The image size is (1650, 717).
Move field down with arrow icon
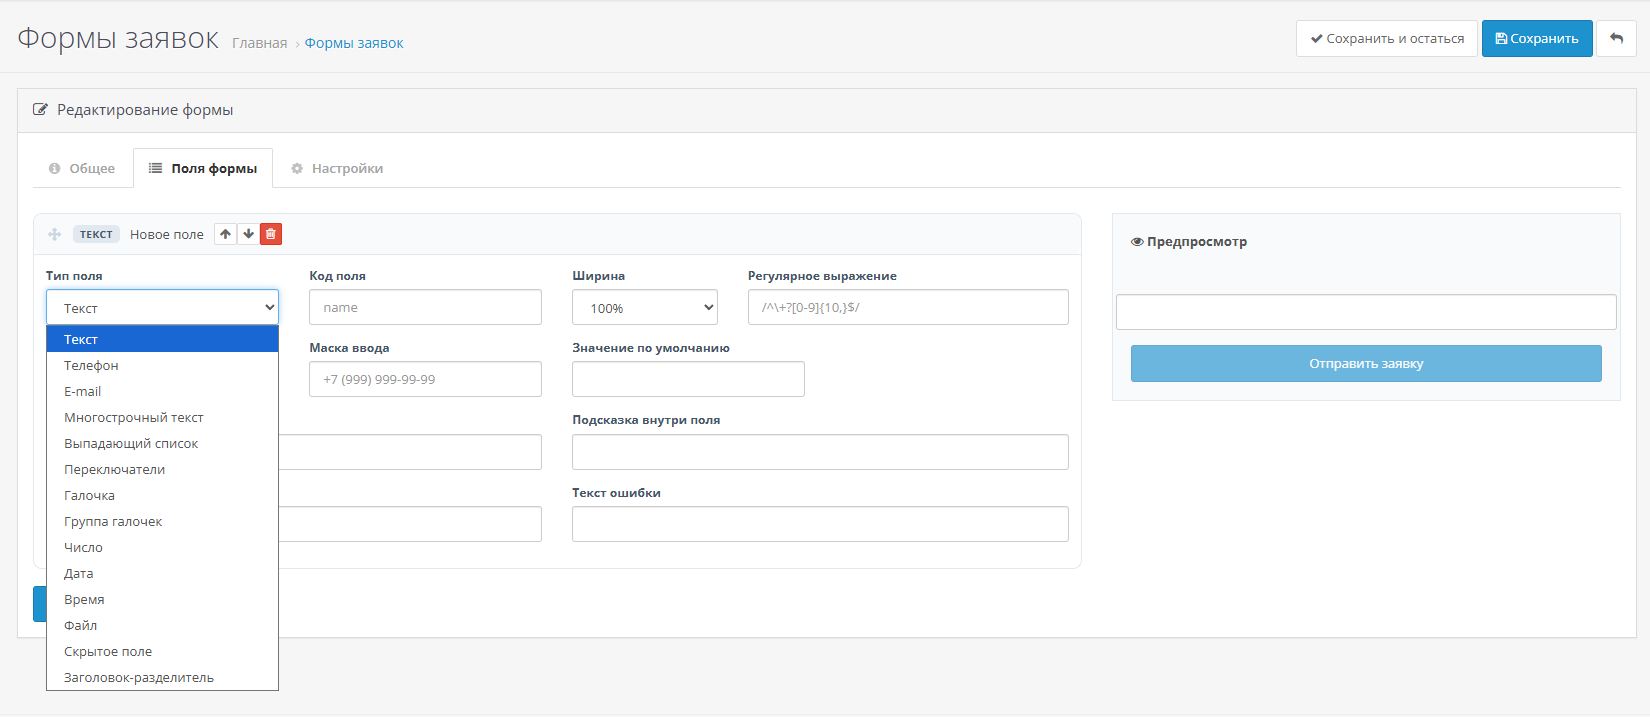pyautogui.click(x=249, y=234)
